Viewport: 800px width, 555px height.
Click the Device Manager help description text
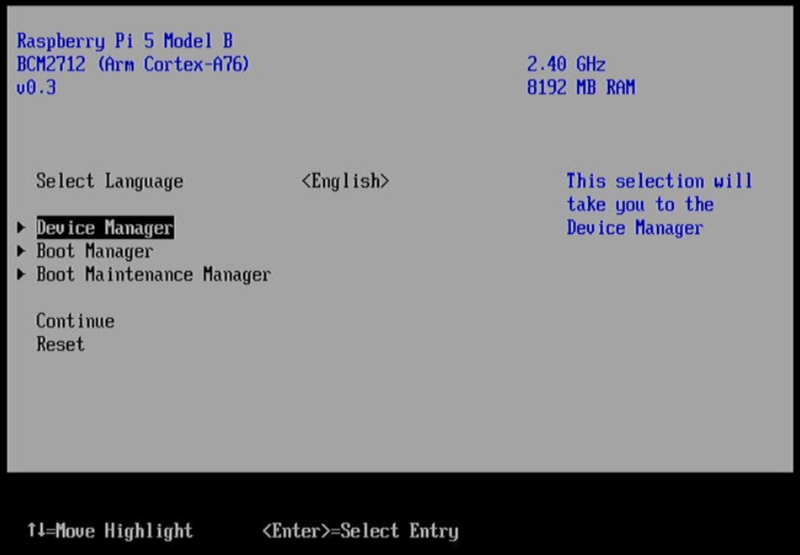[x=659, y=205]
